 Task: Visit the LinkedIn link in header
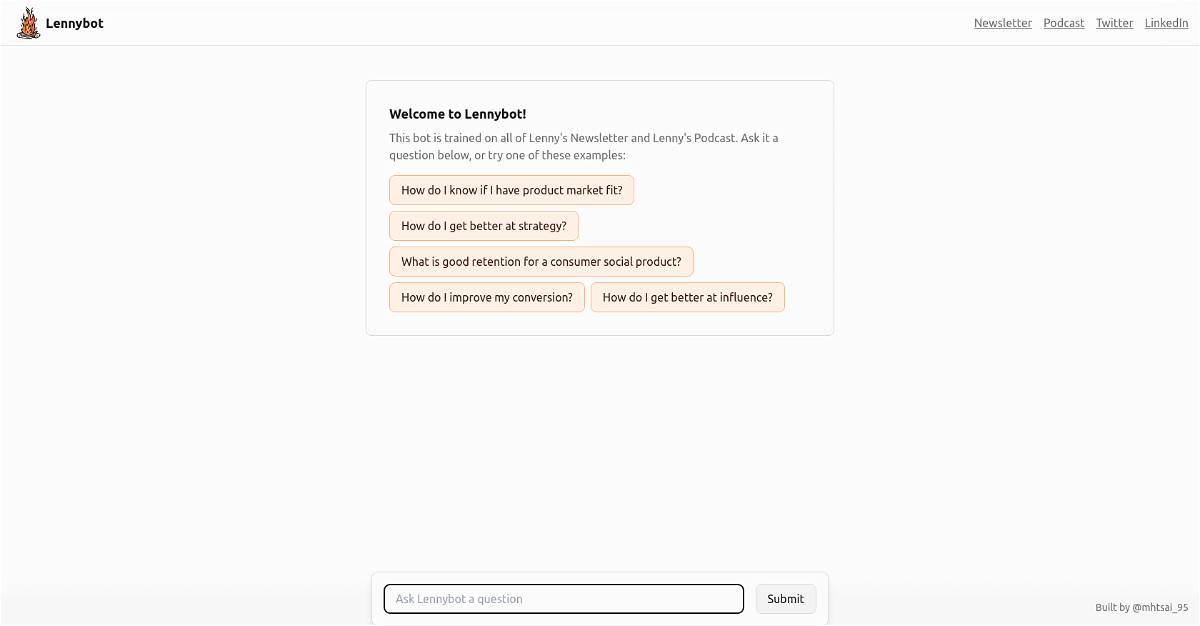[x=1166, y=23]
